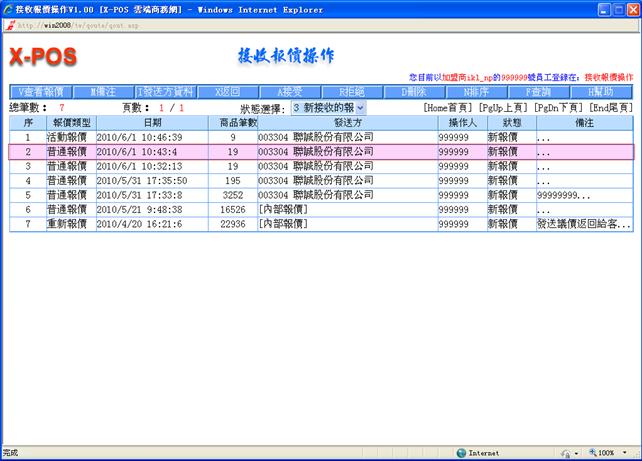Select row 1 with 活動報價 type
The width and height of the screenshot is (642, 461).
pos(70,136)
